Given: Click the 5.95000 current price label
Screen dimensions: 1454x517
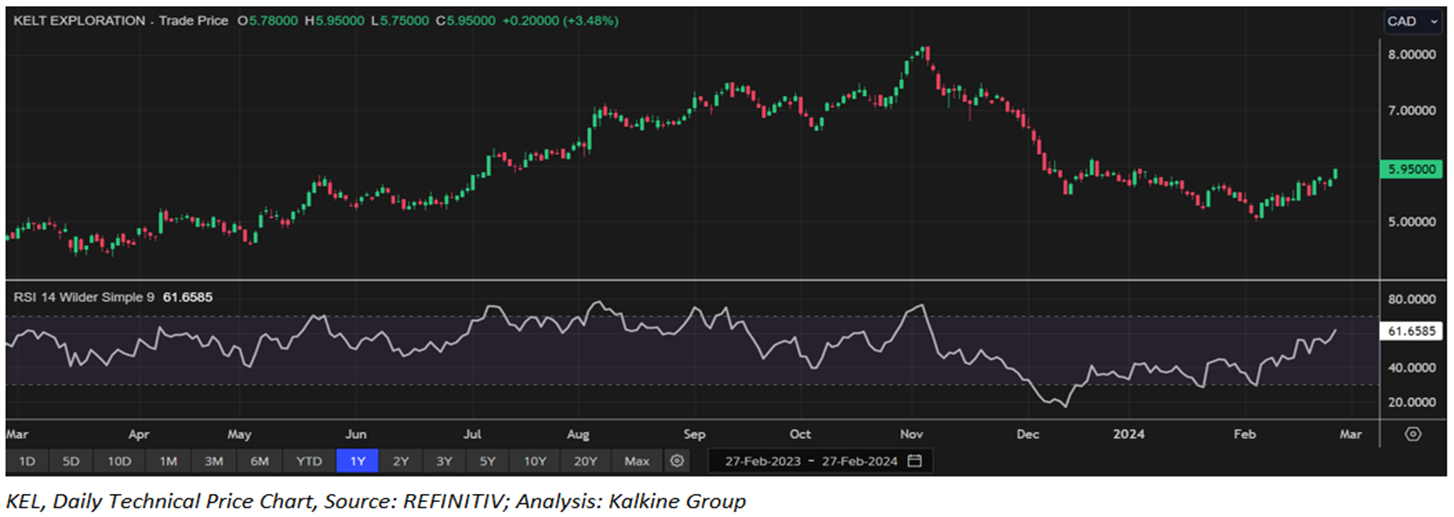Looking at the screenshot, I should click(1410, 169).
